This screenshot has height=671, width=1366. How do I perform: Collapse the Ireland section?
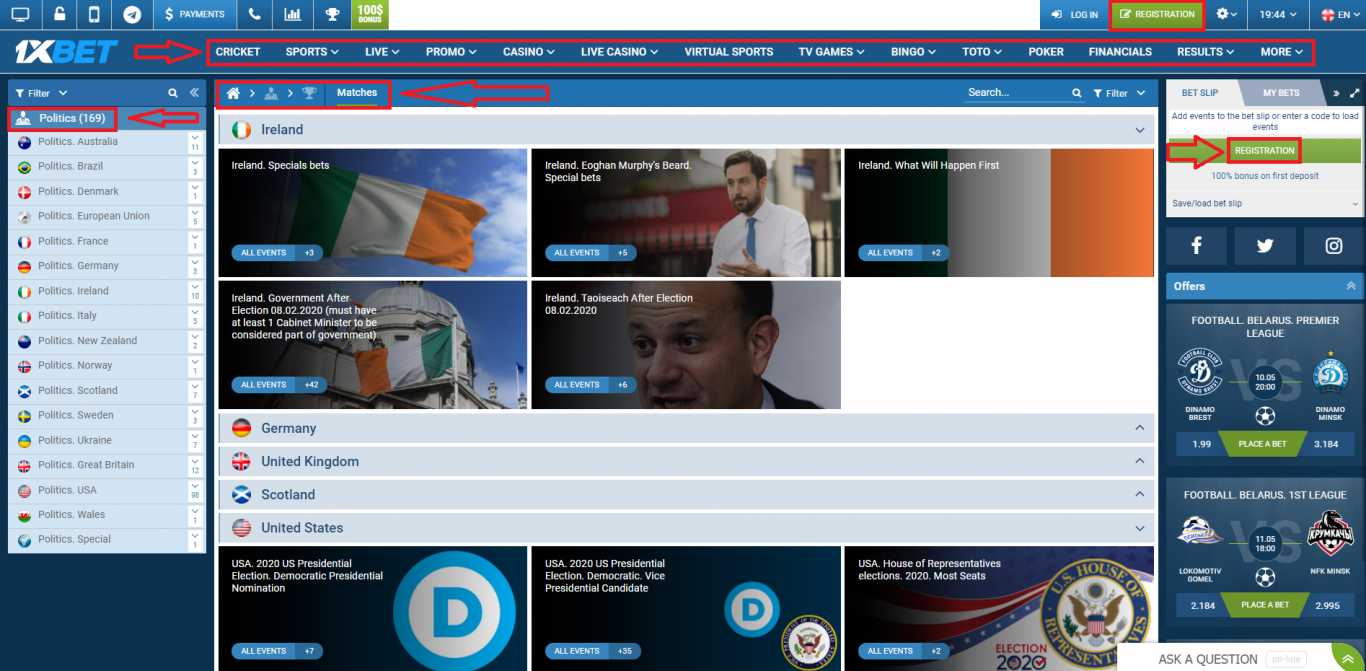[x=1140, y=130]
